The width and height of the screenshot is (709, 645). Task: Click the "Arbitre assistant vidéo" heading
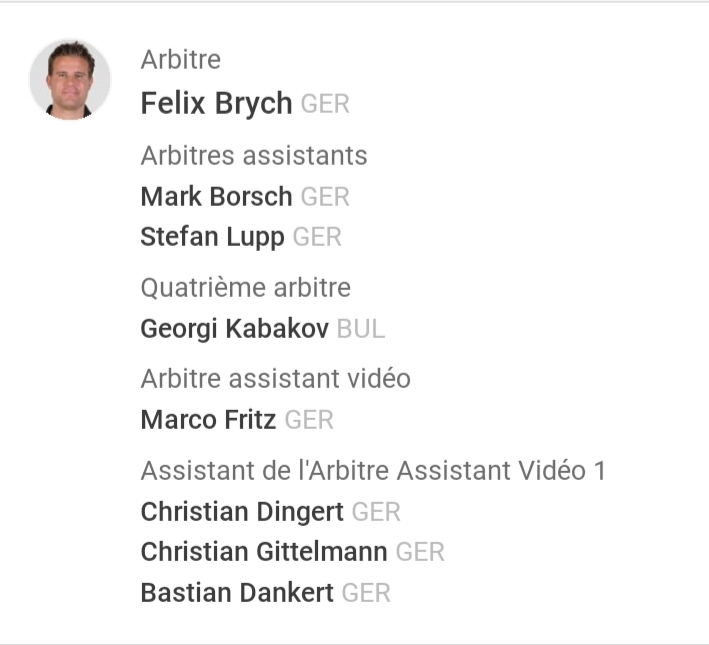coord(276,379)
